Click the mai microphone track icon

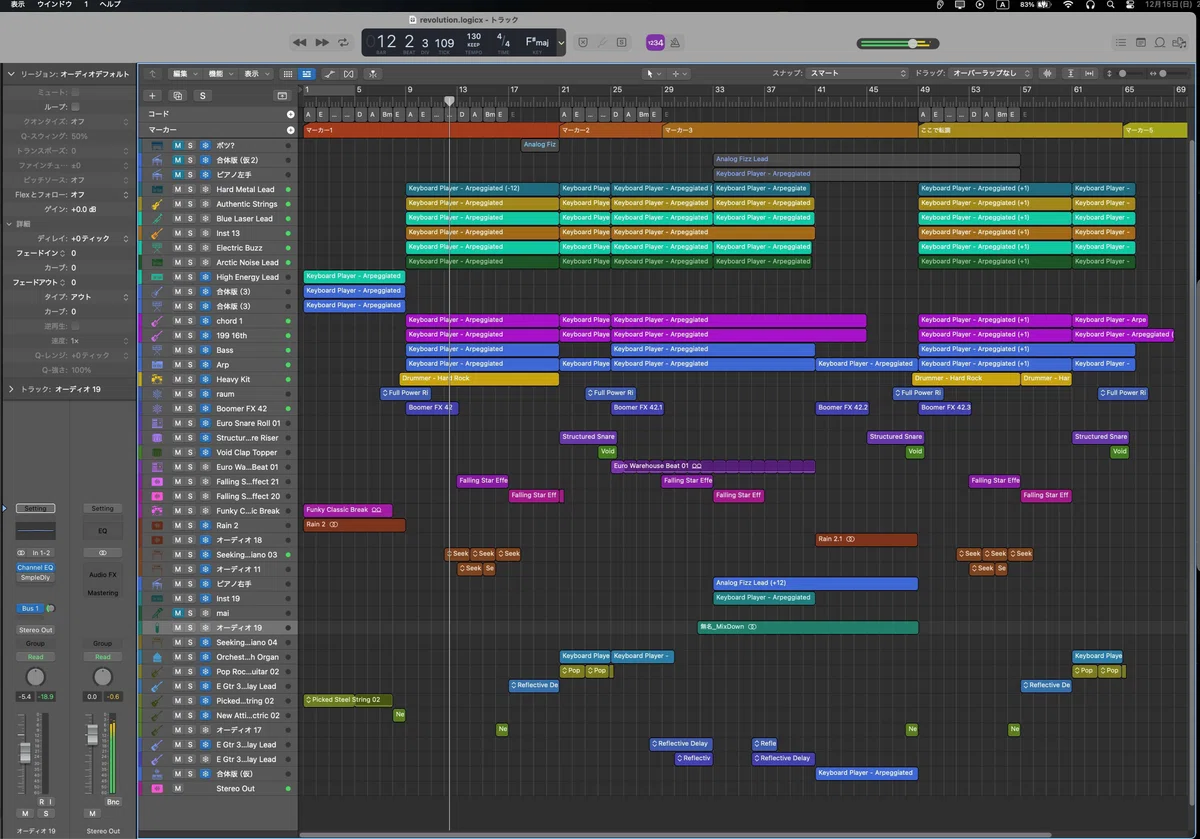click(x=157, y=613)
